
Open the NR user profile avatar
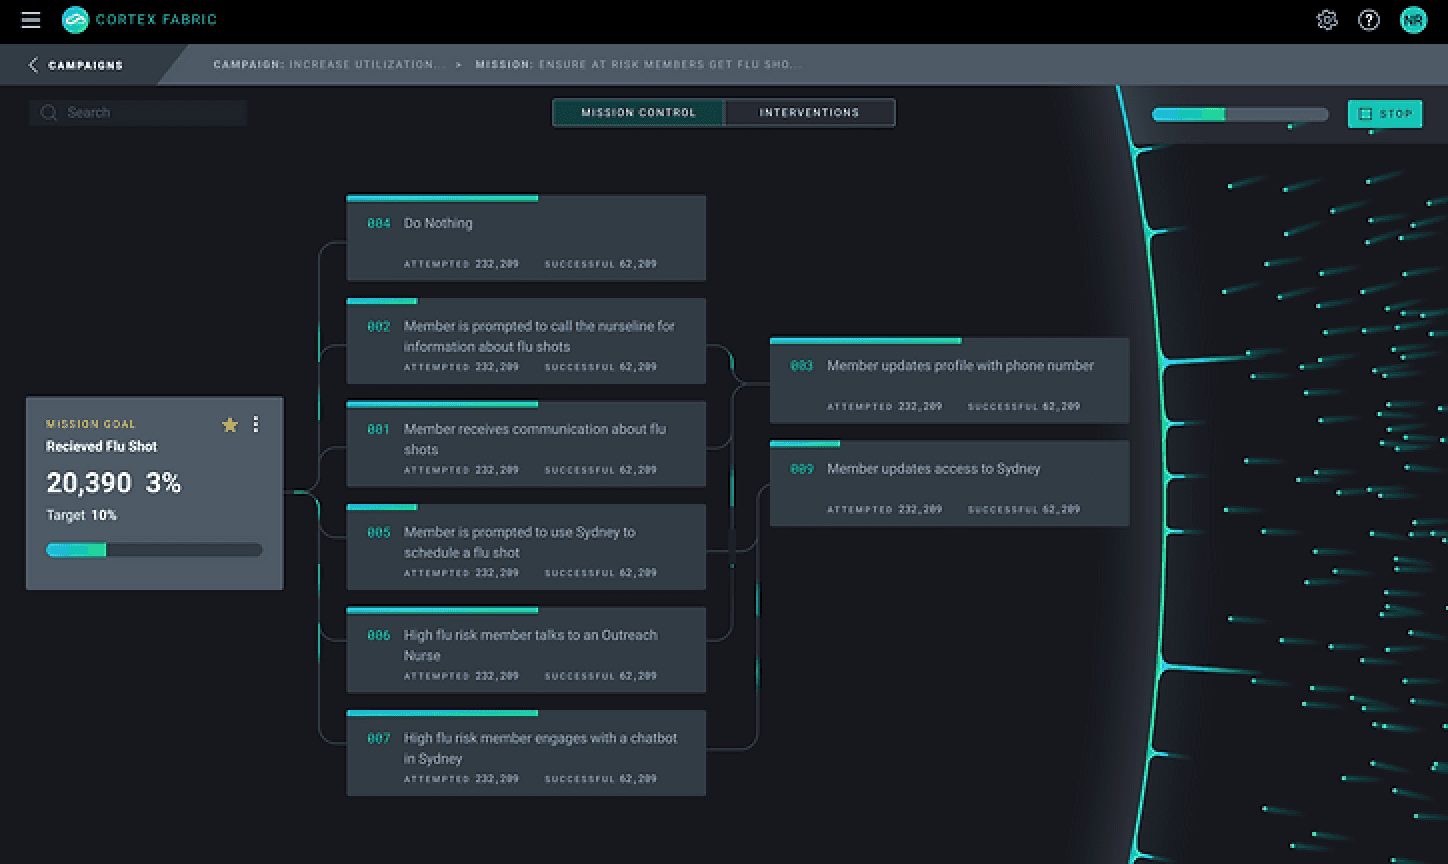point(1413,20)
